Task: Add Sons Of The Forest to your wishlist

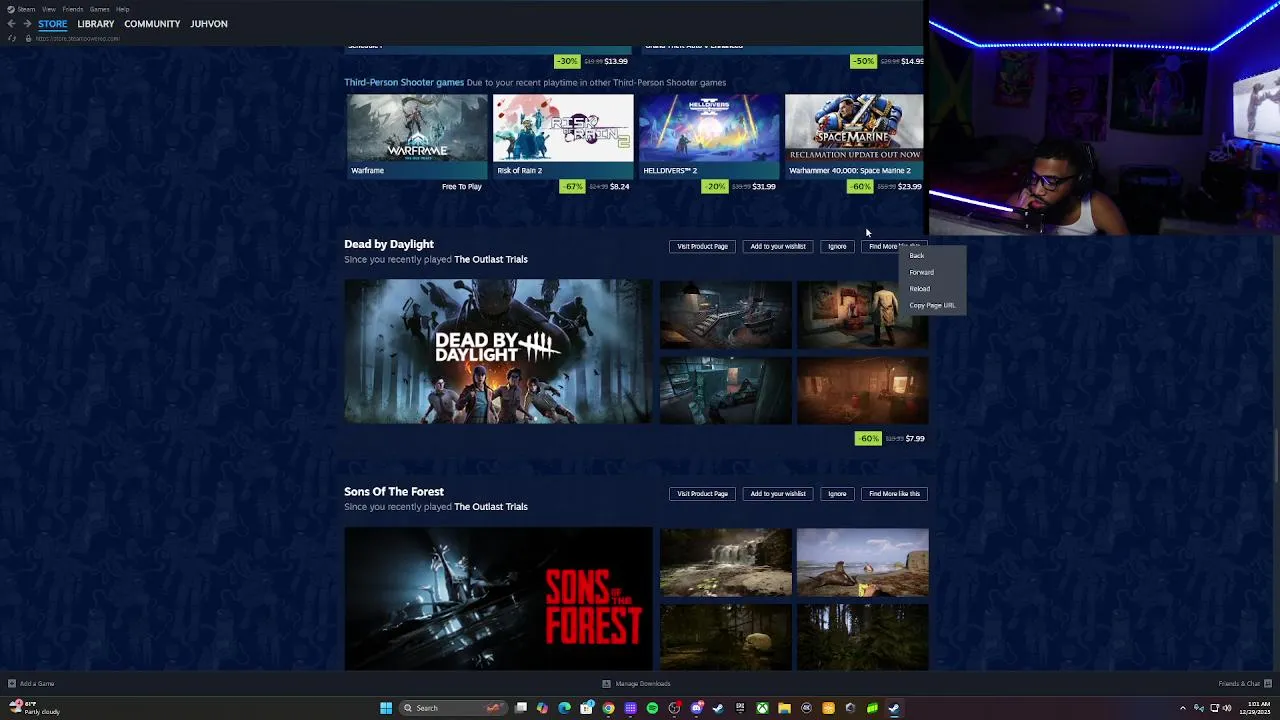Action: pos(778,494)
